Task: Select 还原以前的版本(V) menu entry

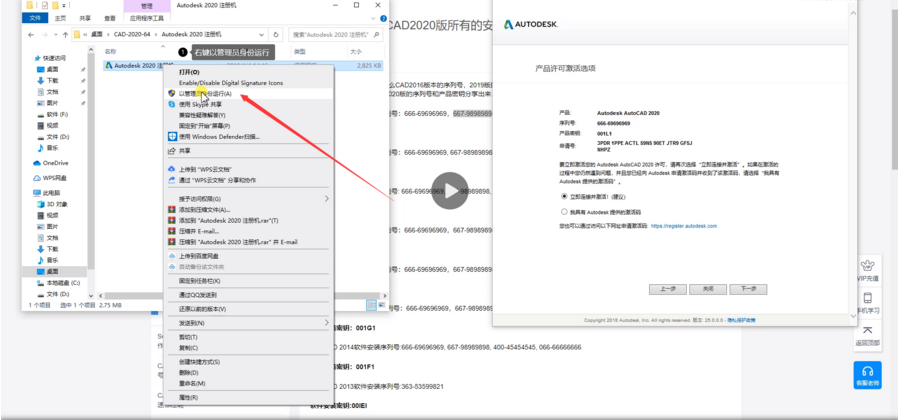Action: [202, 309]
